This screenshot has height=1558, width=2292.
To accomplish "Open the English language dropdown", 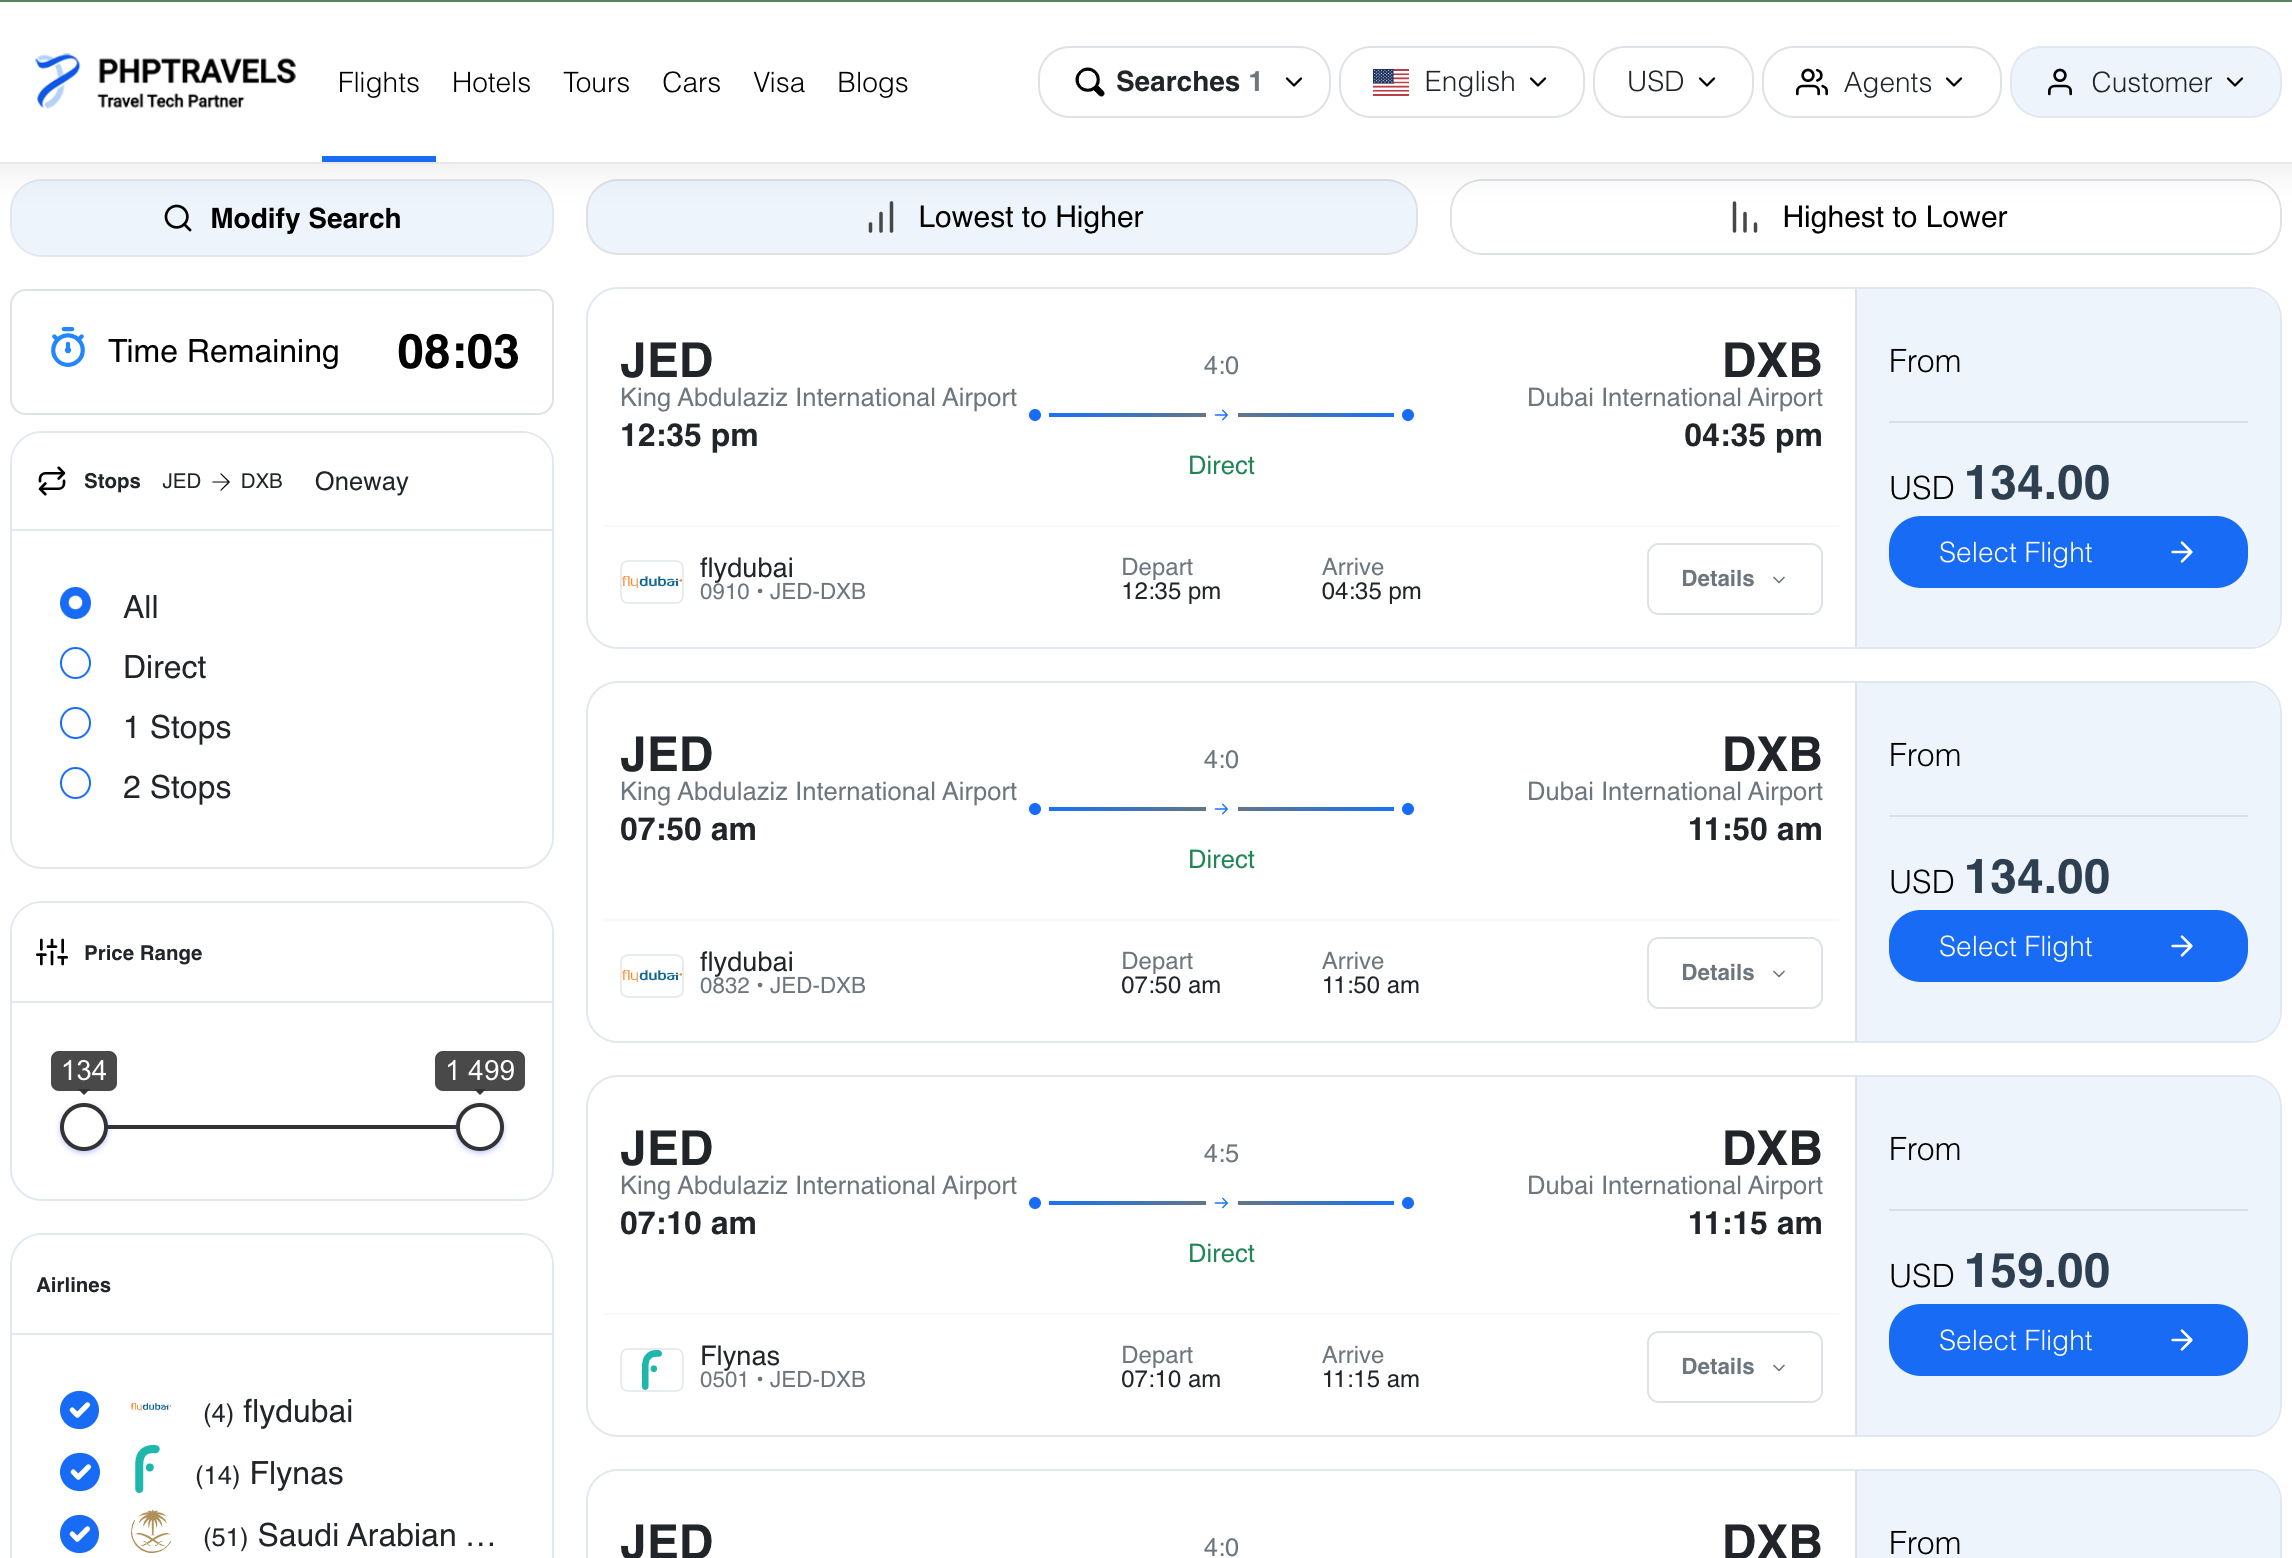I will coord(1462,82).
